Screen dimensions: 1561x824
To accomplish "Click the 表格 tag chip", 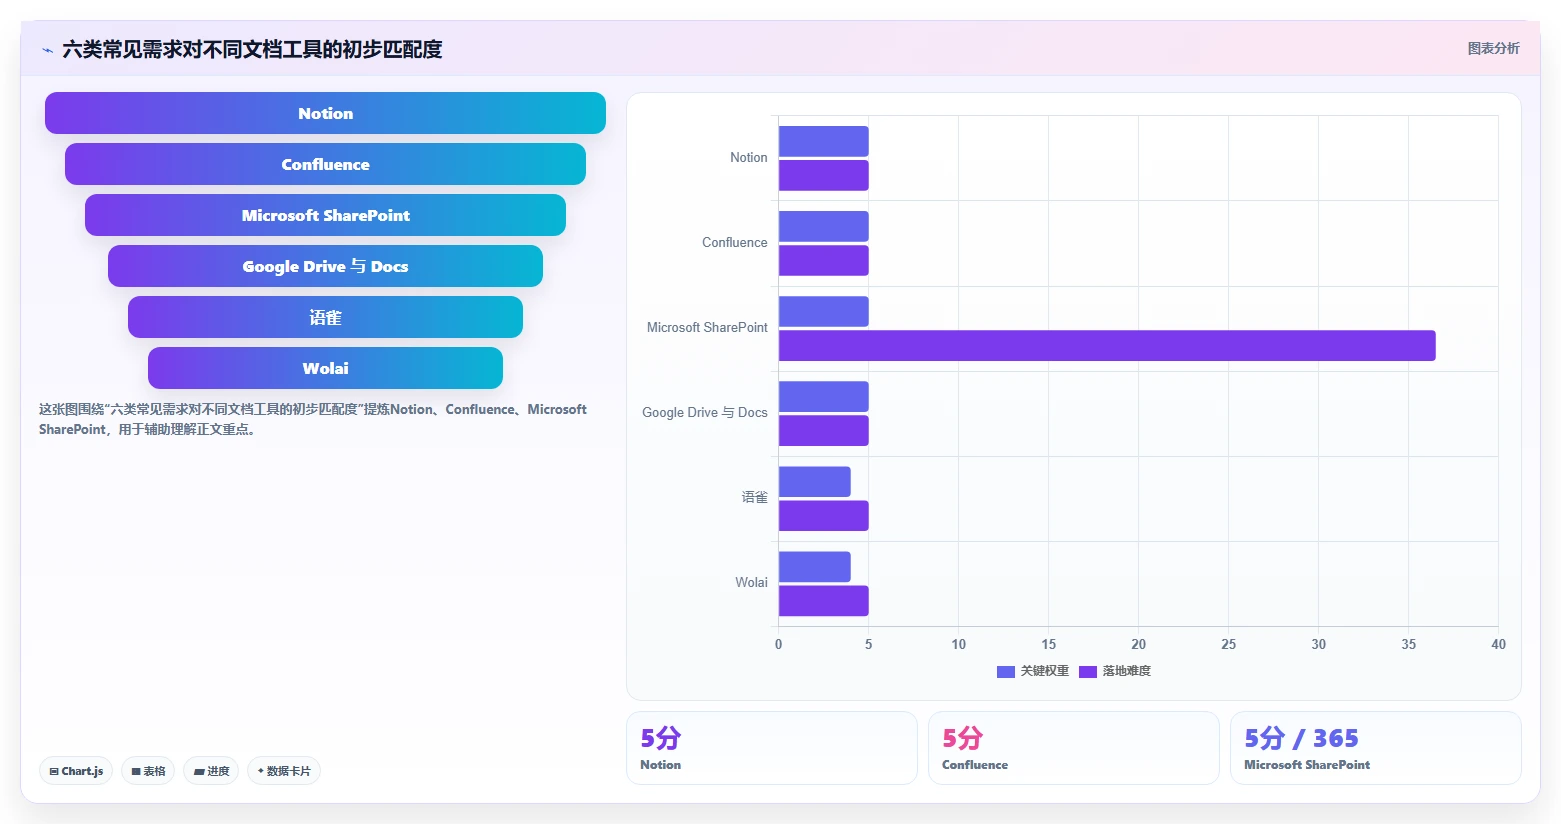I will (148, 771).
